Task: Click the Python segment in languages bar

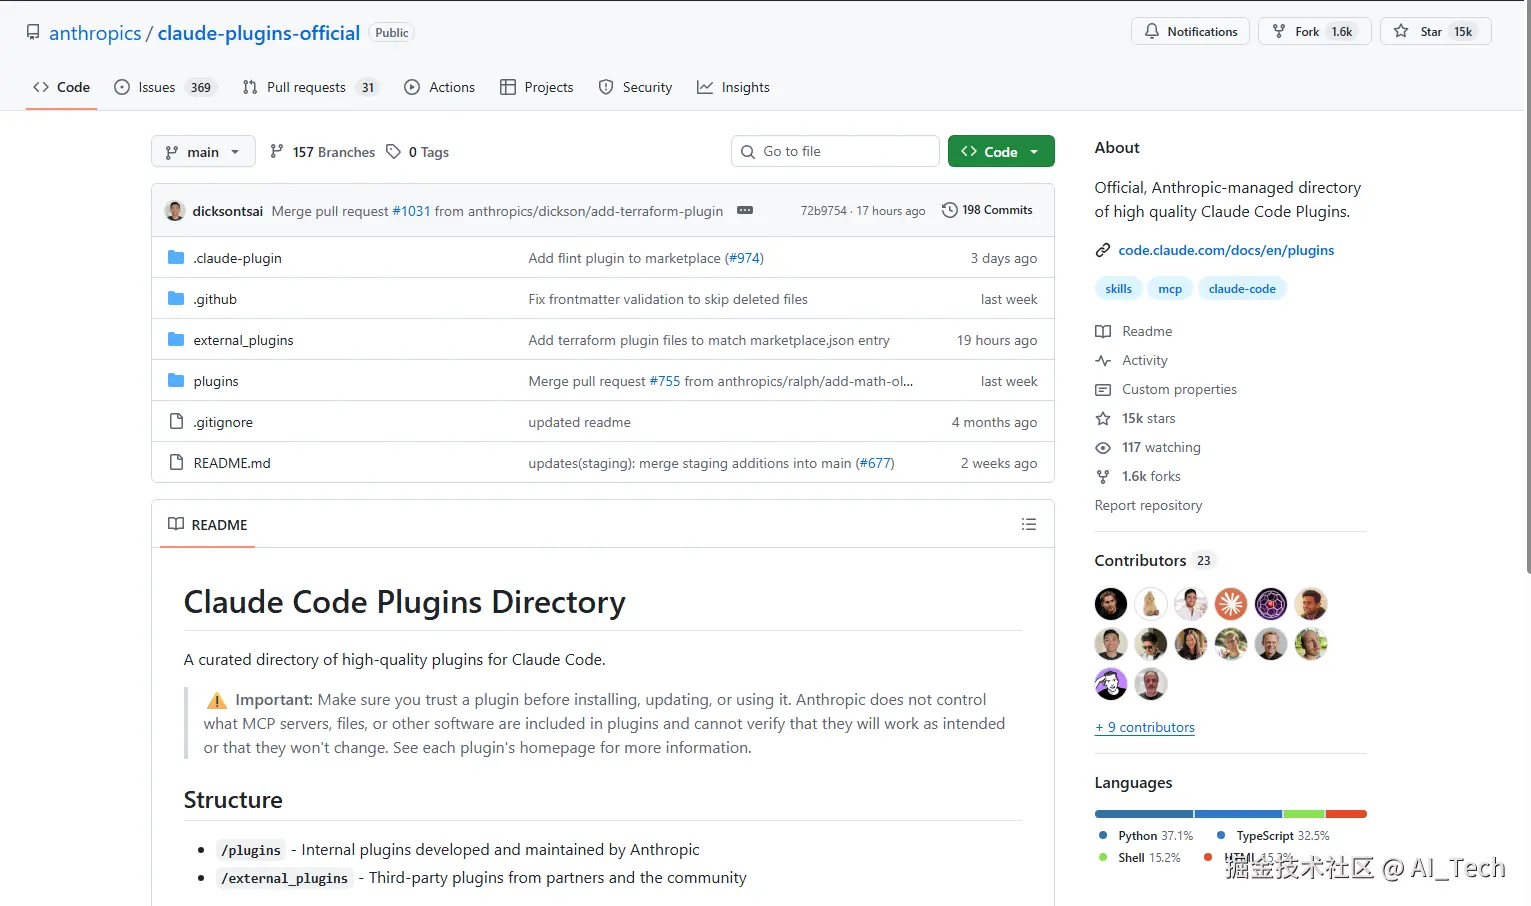Action: 1143,814
